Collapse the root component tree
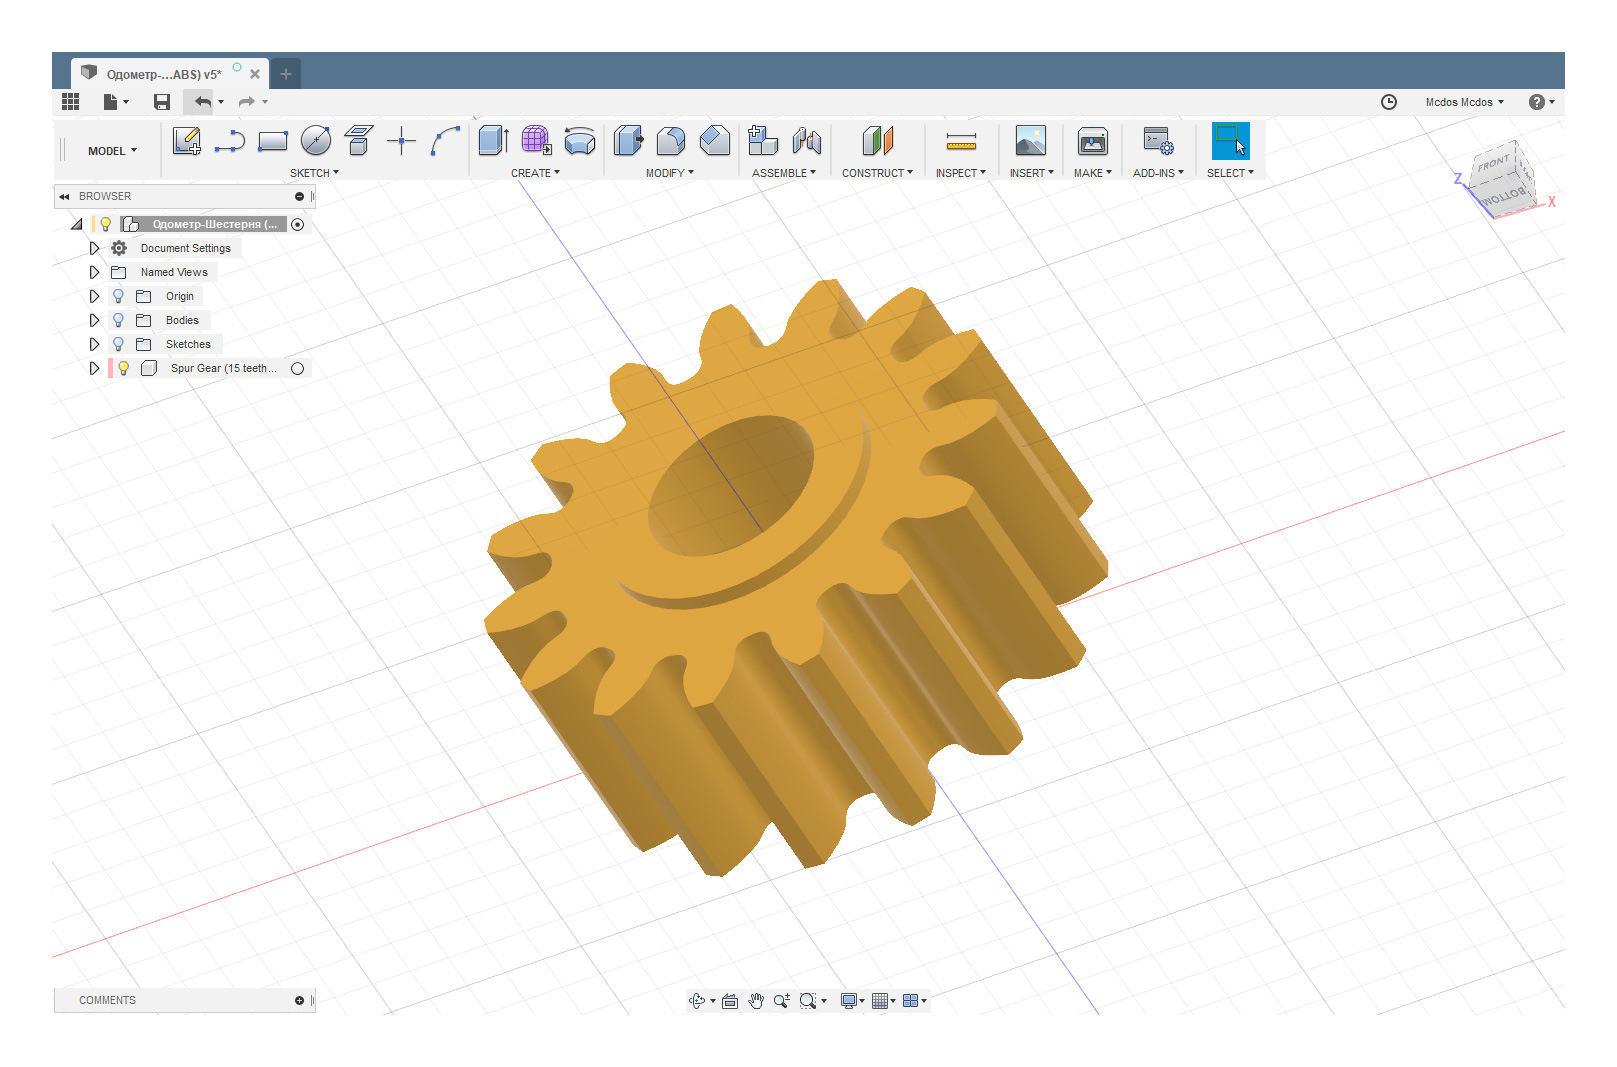 [x=76, y=224]
